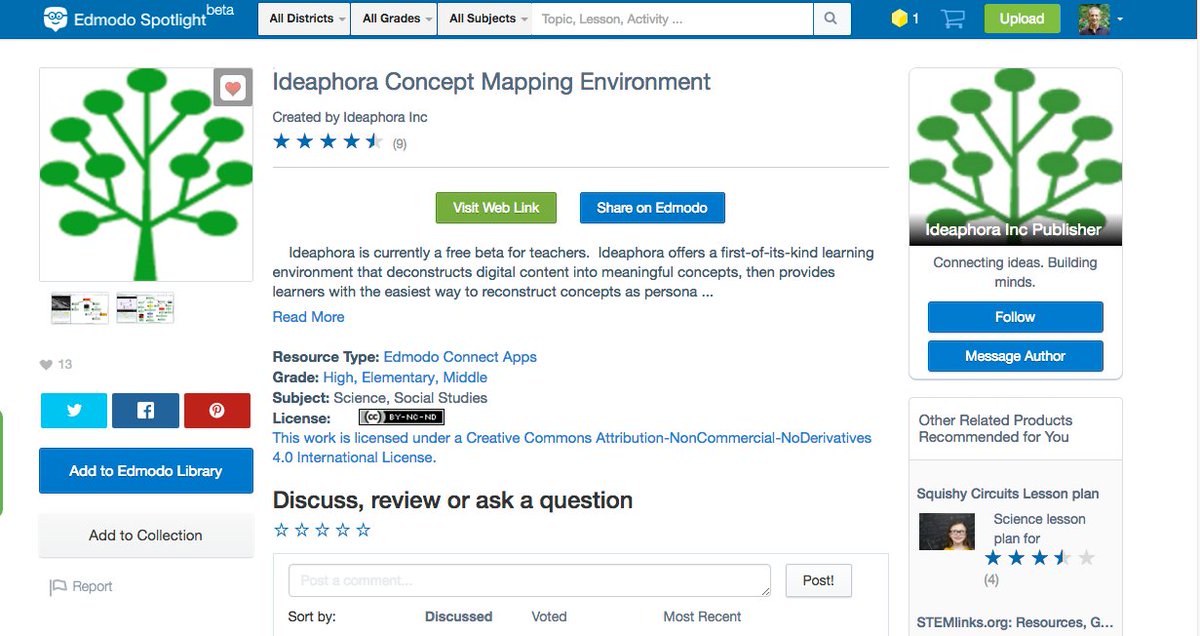Image resolution: width=1200 pixels, height=636 pixels.
Task: Click the Report flag icon
Action: pos(58,587)
